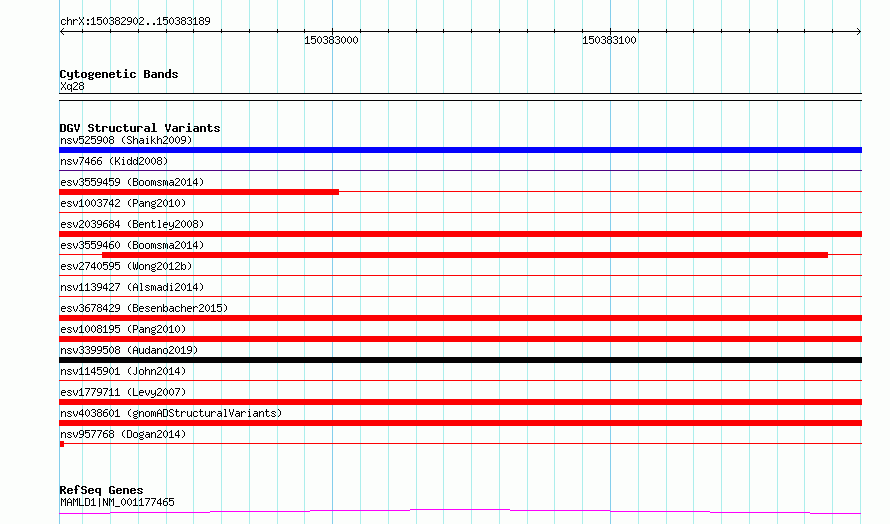The height and width of the screenshot is (524, 890).
Task: Open variant esv1003742 (Pang2010) label
Action: (x=123, y=203)
